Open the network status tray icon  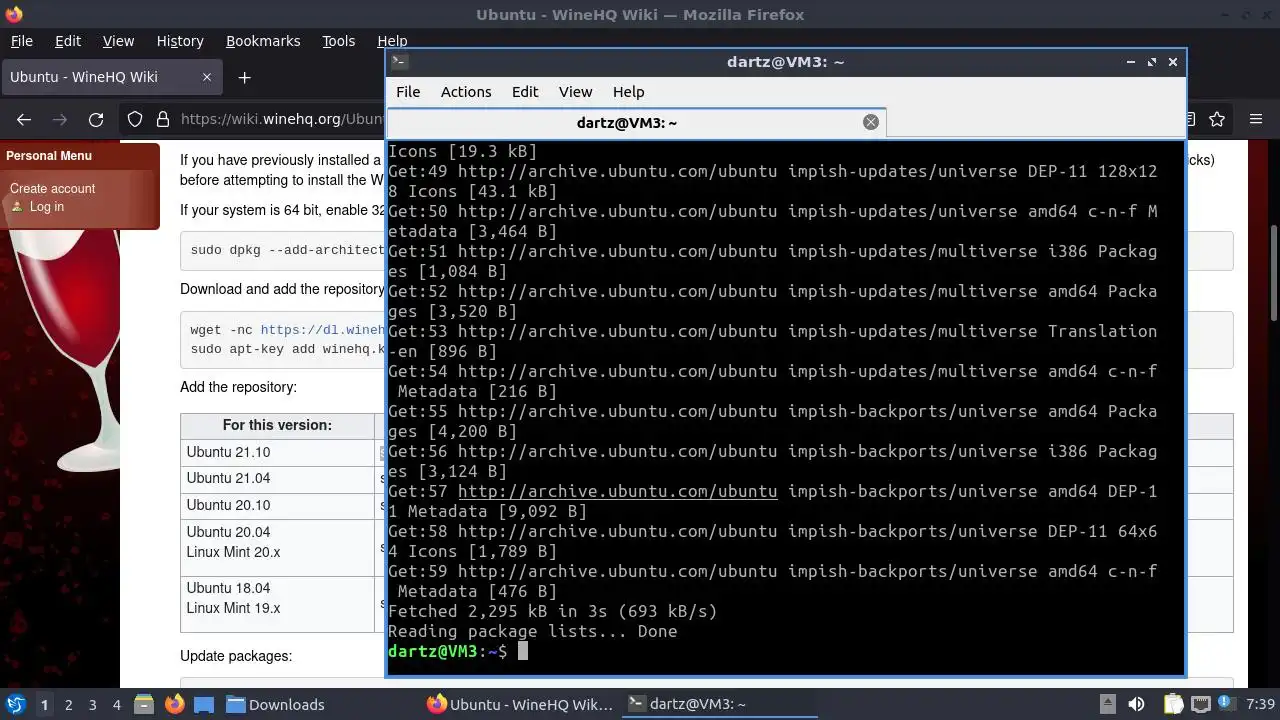point(1201,704)
